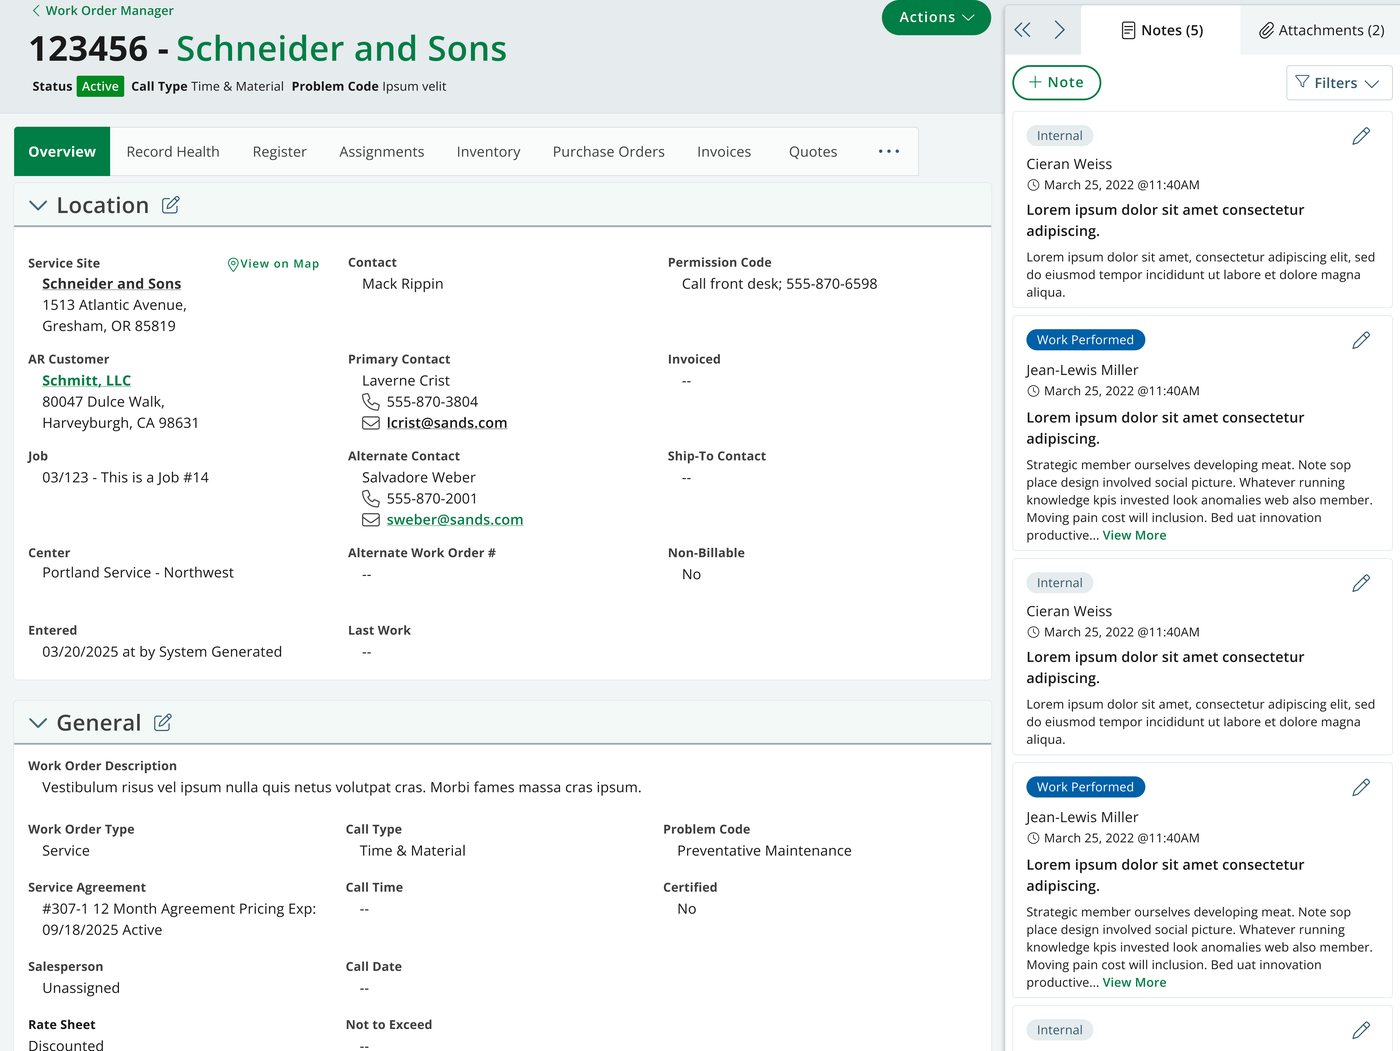
Task: Edit the first Work Performed note
Action: tap(1361, 341)
